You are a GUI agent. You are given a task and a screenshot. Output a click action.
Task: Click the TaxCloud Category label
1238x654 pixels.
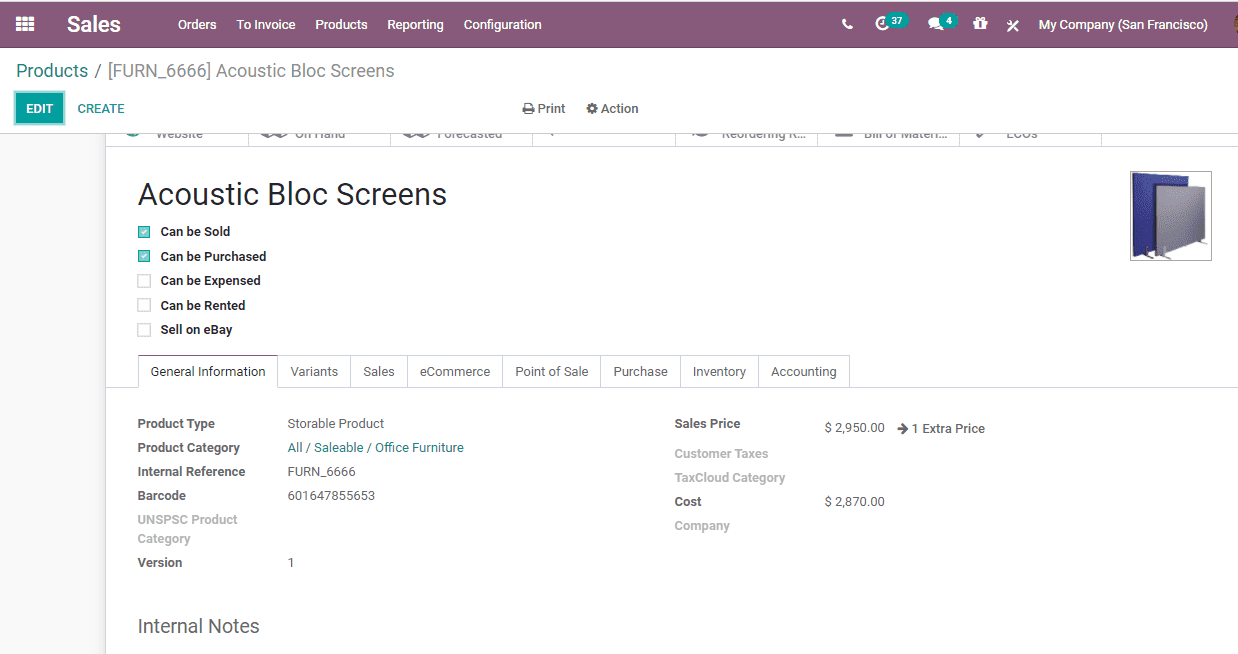tap(730, 478)
